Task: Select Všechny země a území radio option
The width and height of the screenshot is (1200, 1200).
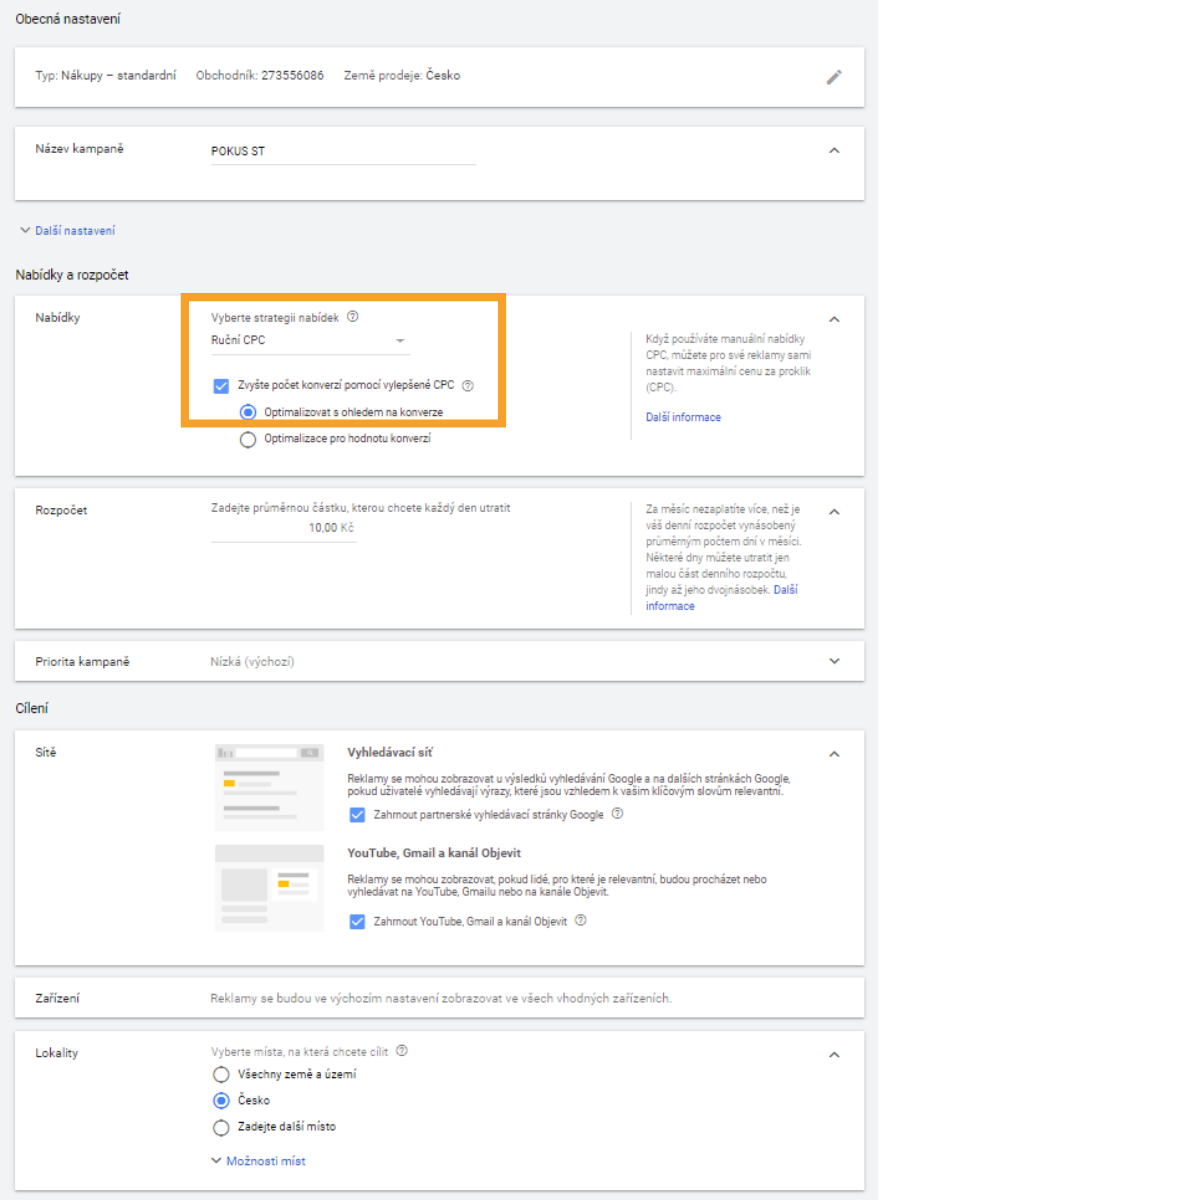Action: (x=221, y=1075)
